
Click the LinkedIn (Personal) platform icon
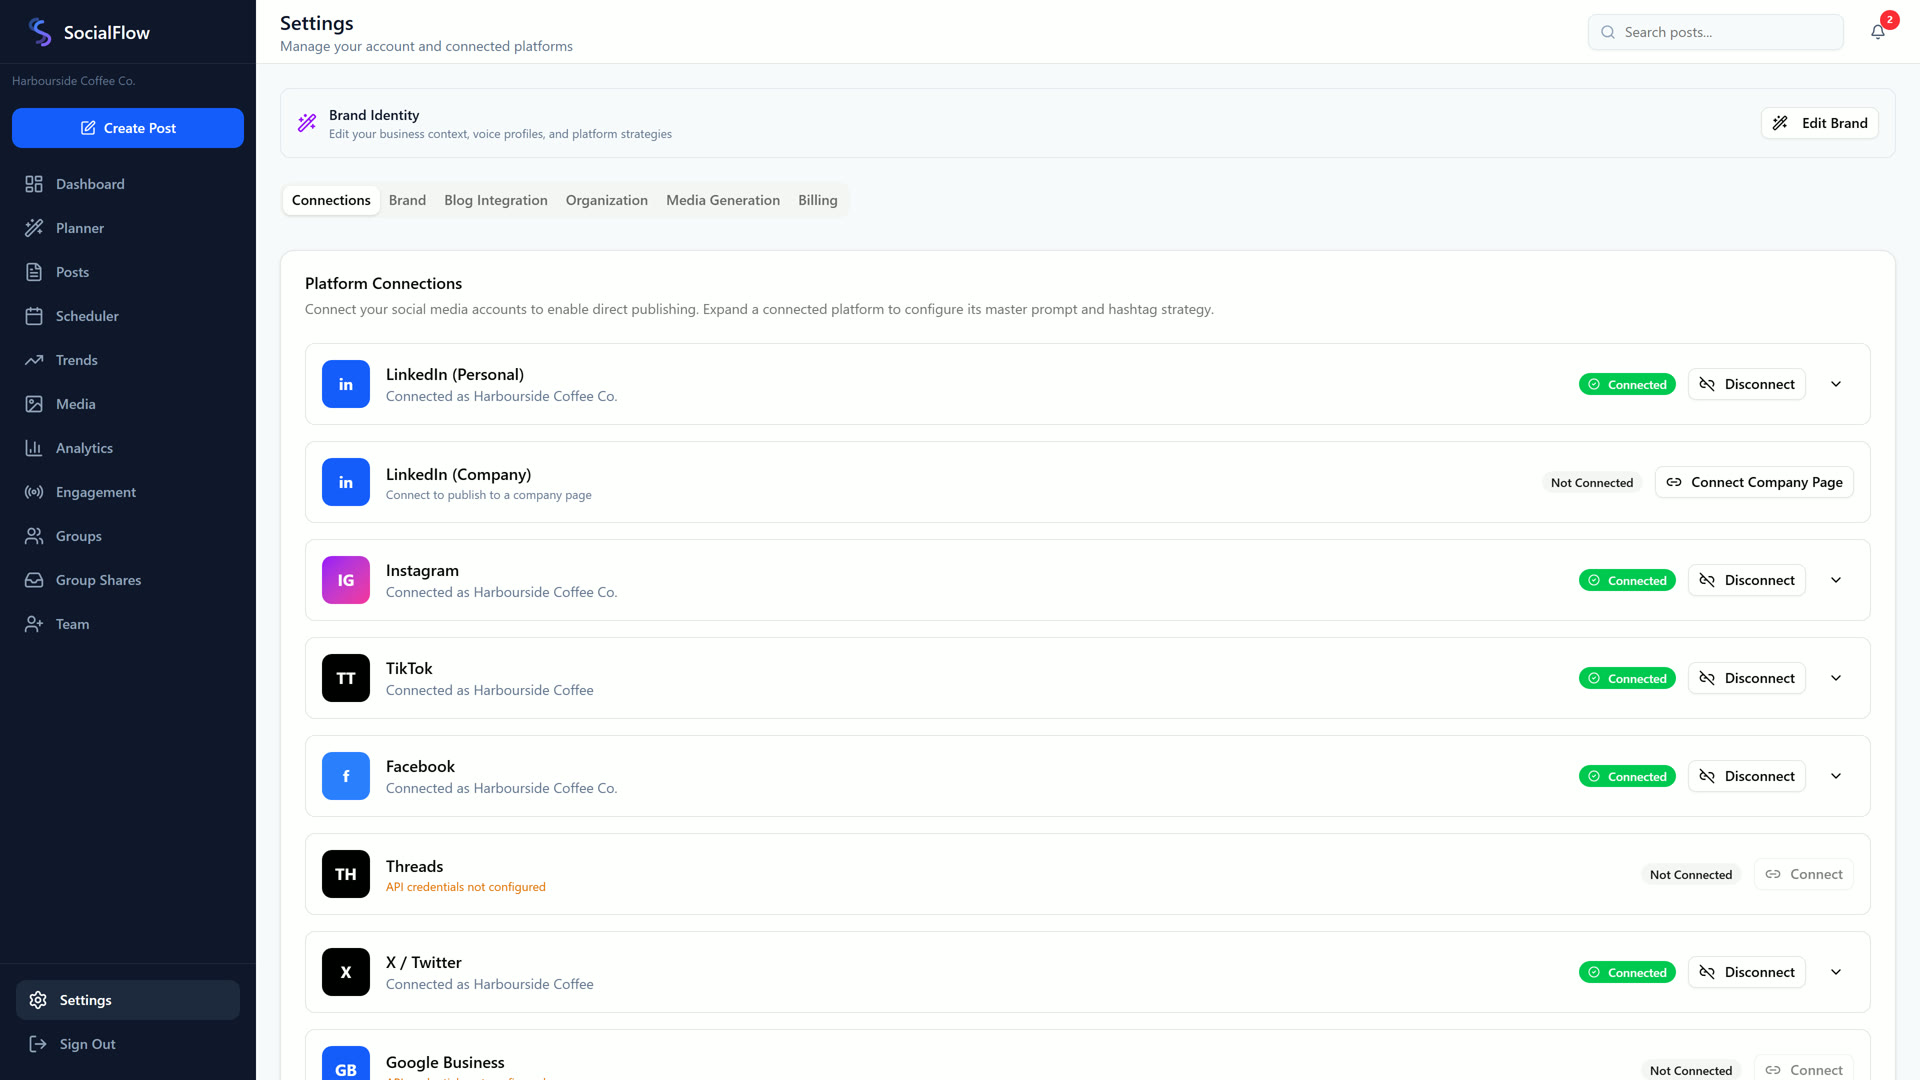click(x=346, y=384)
